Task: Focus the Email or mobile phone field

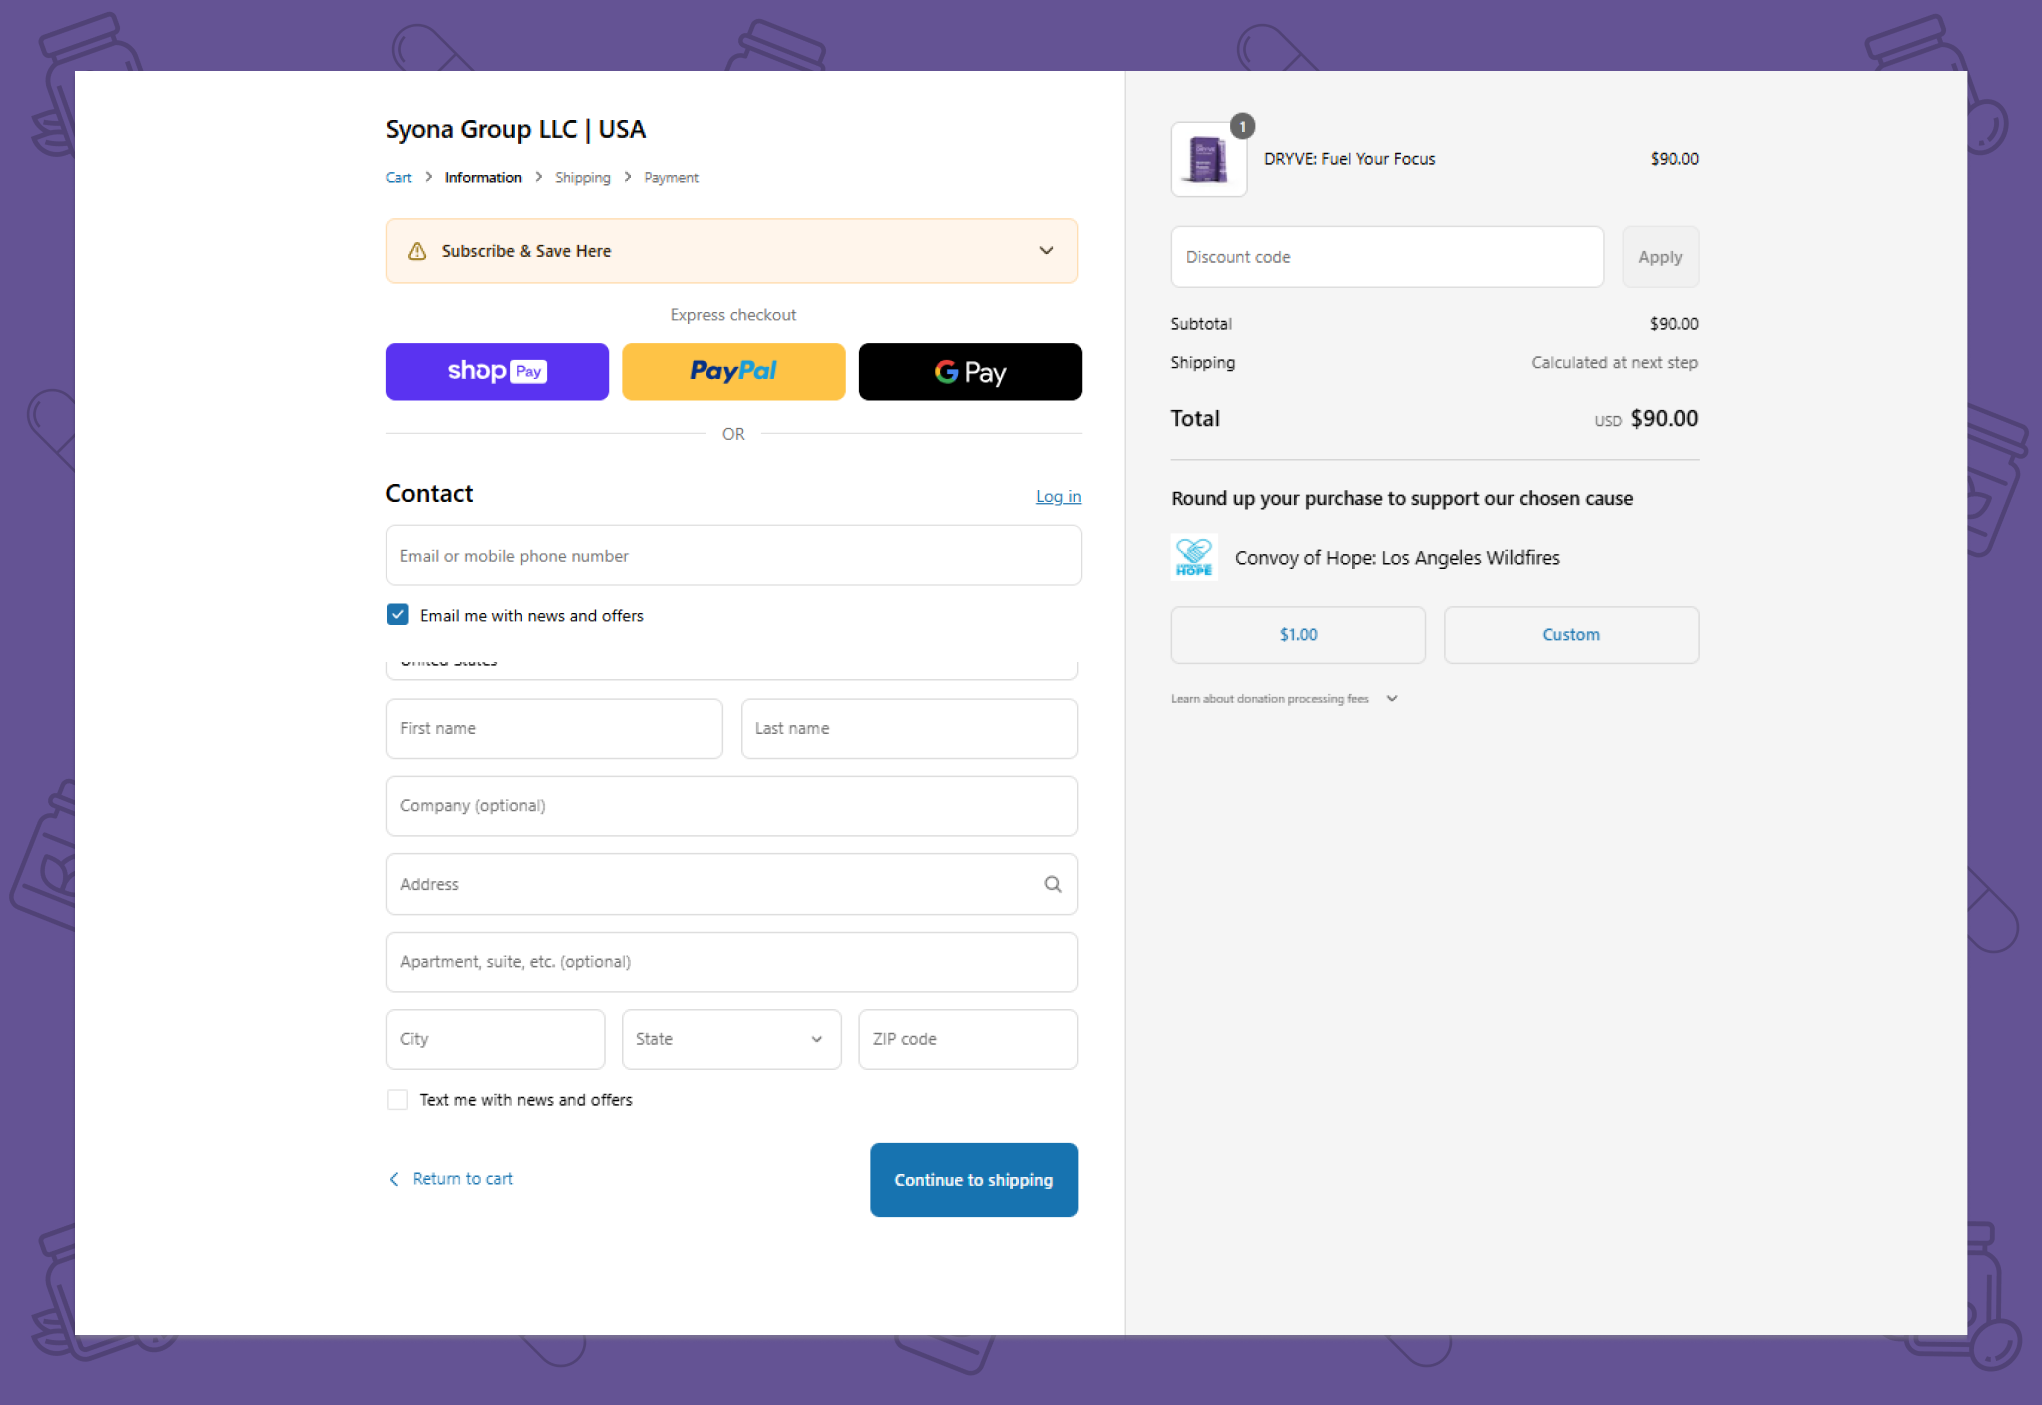Action: pyautogui.click(x=733, y=555)
